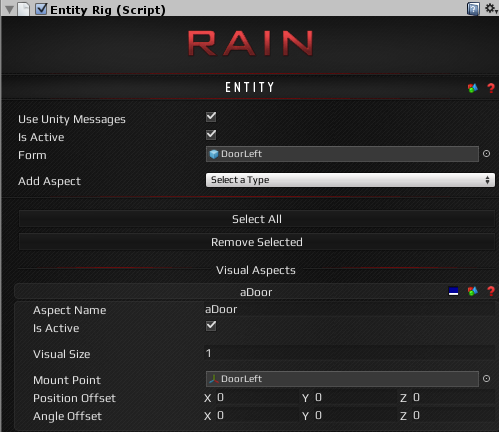Click the Select All button
The image size is (499, 432).
point(257,219)
